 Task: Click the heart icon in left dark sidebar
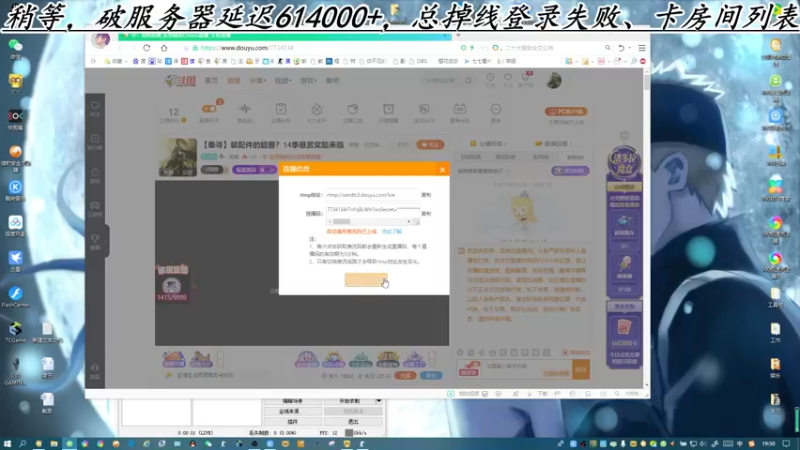tap(95, 106)
